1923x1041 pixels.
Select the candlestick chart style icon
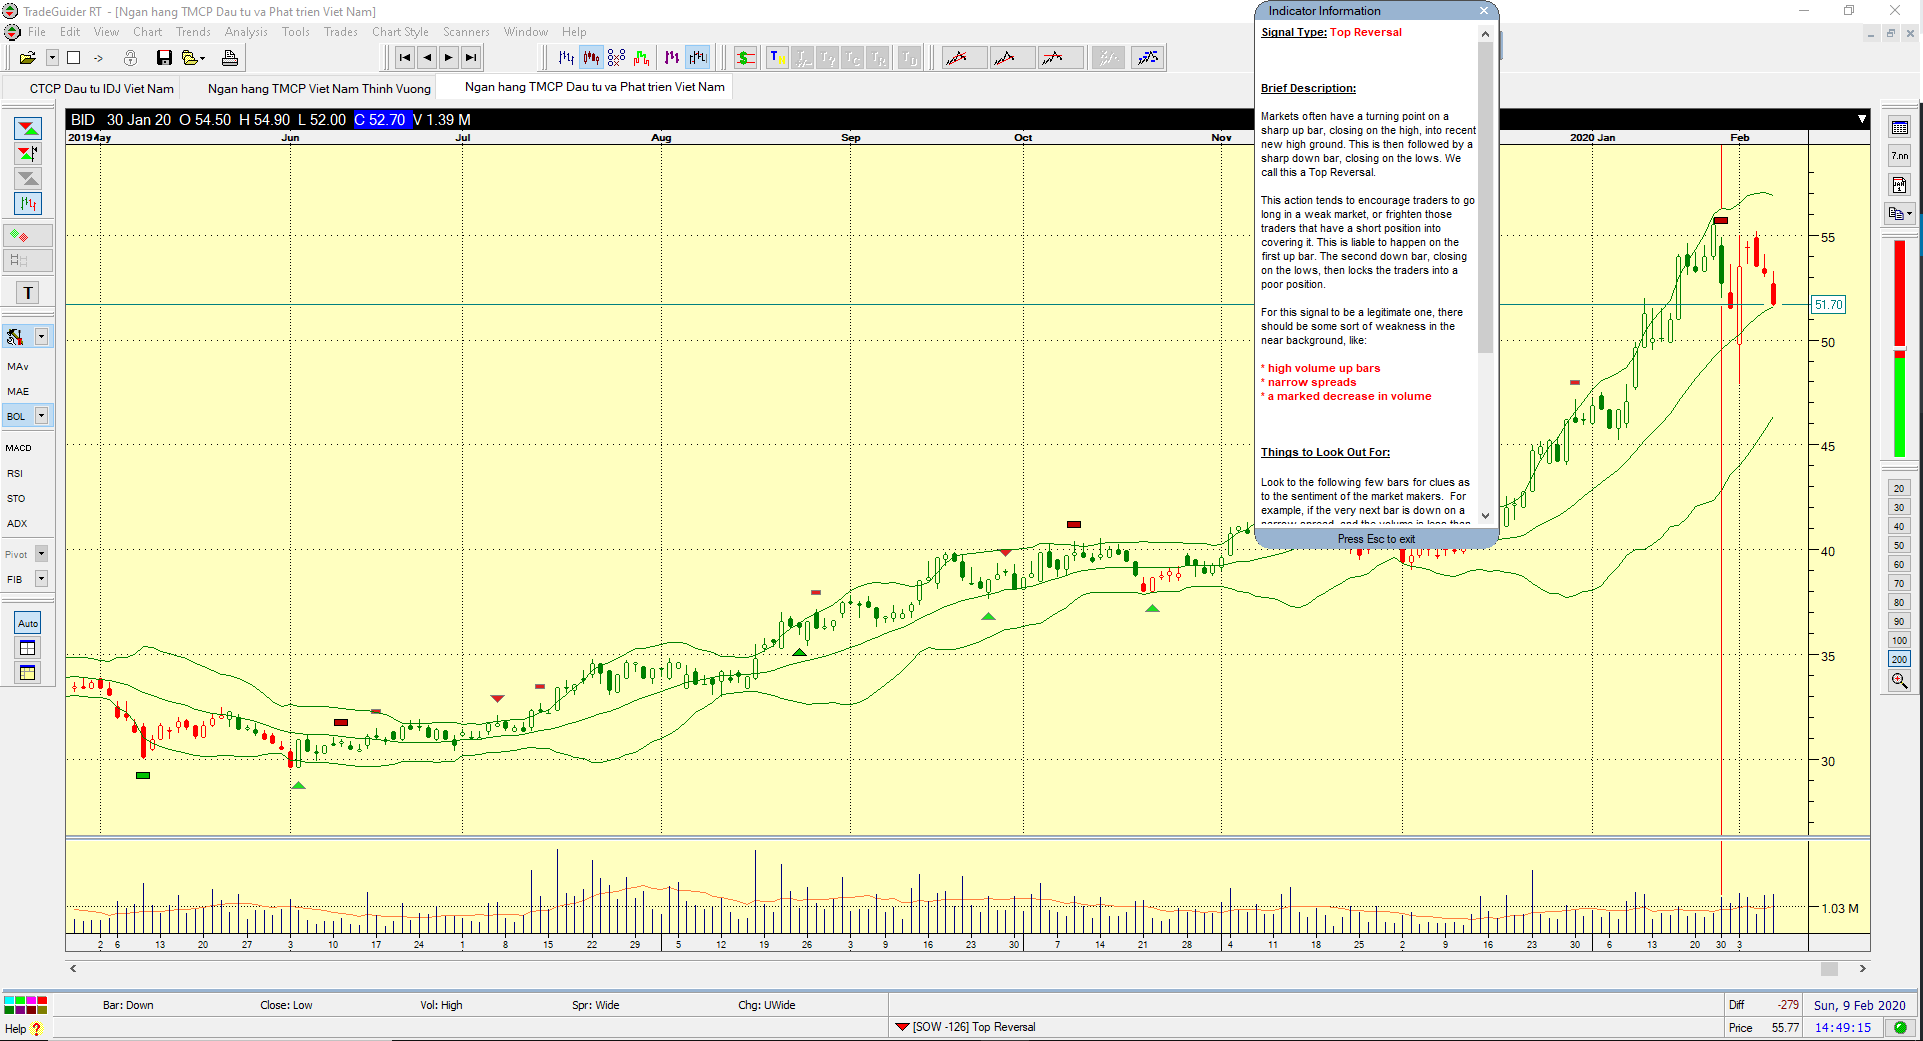coord(591,58)
